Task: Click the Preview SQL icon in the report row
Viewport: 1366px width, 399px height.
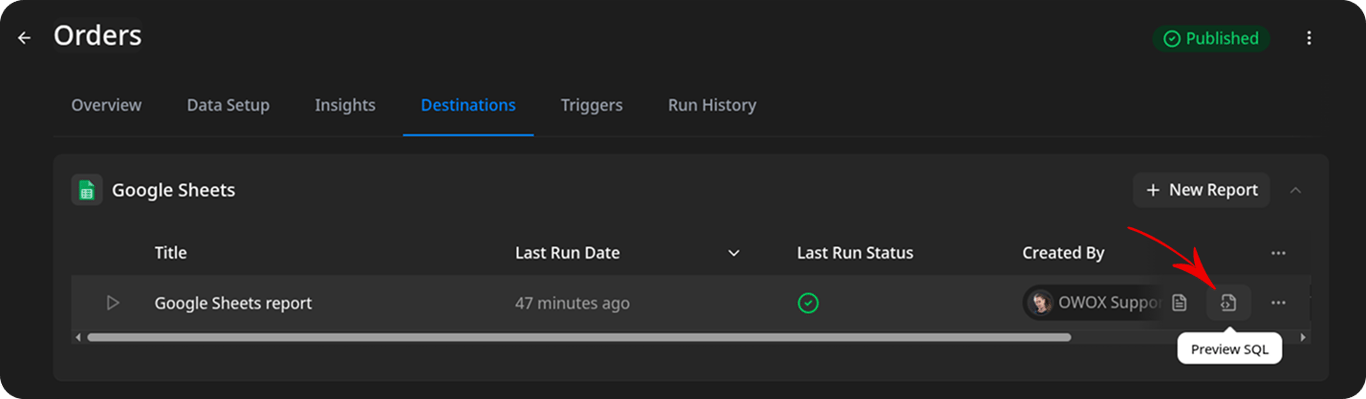Action: pyautogui.click(x=1229, y=303)
